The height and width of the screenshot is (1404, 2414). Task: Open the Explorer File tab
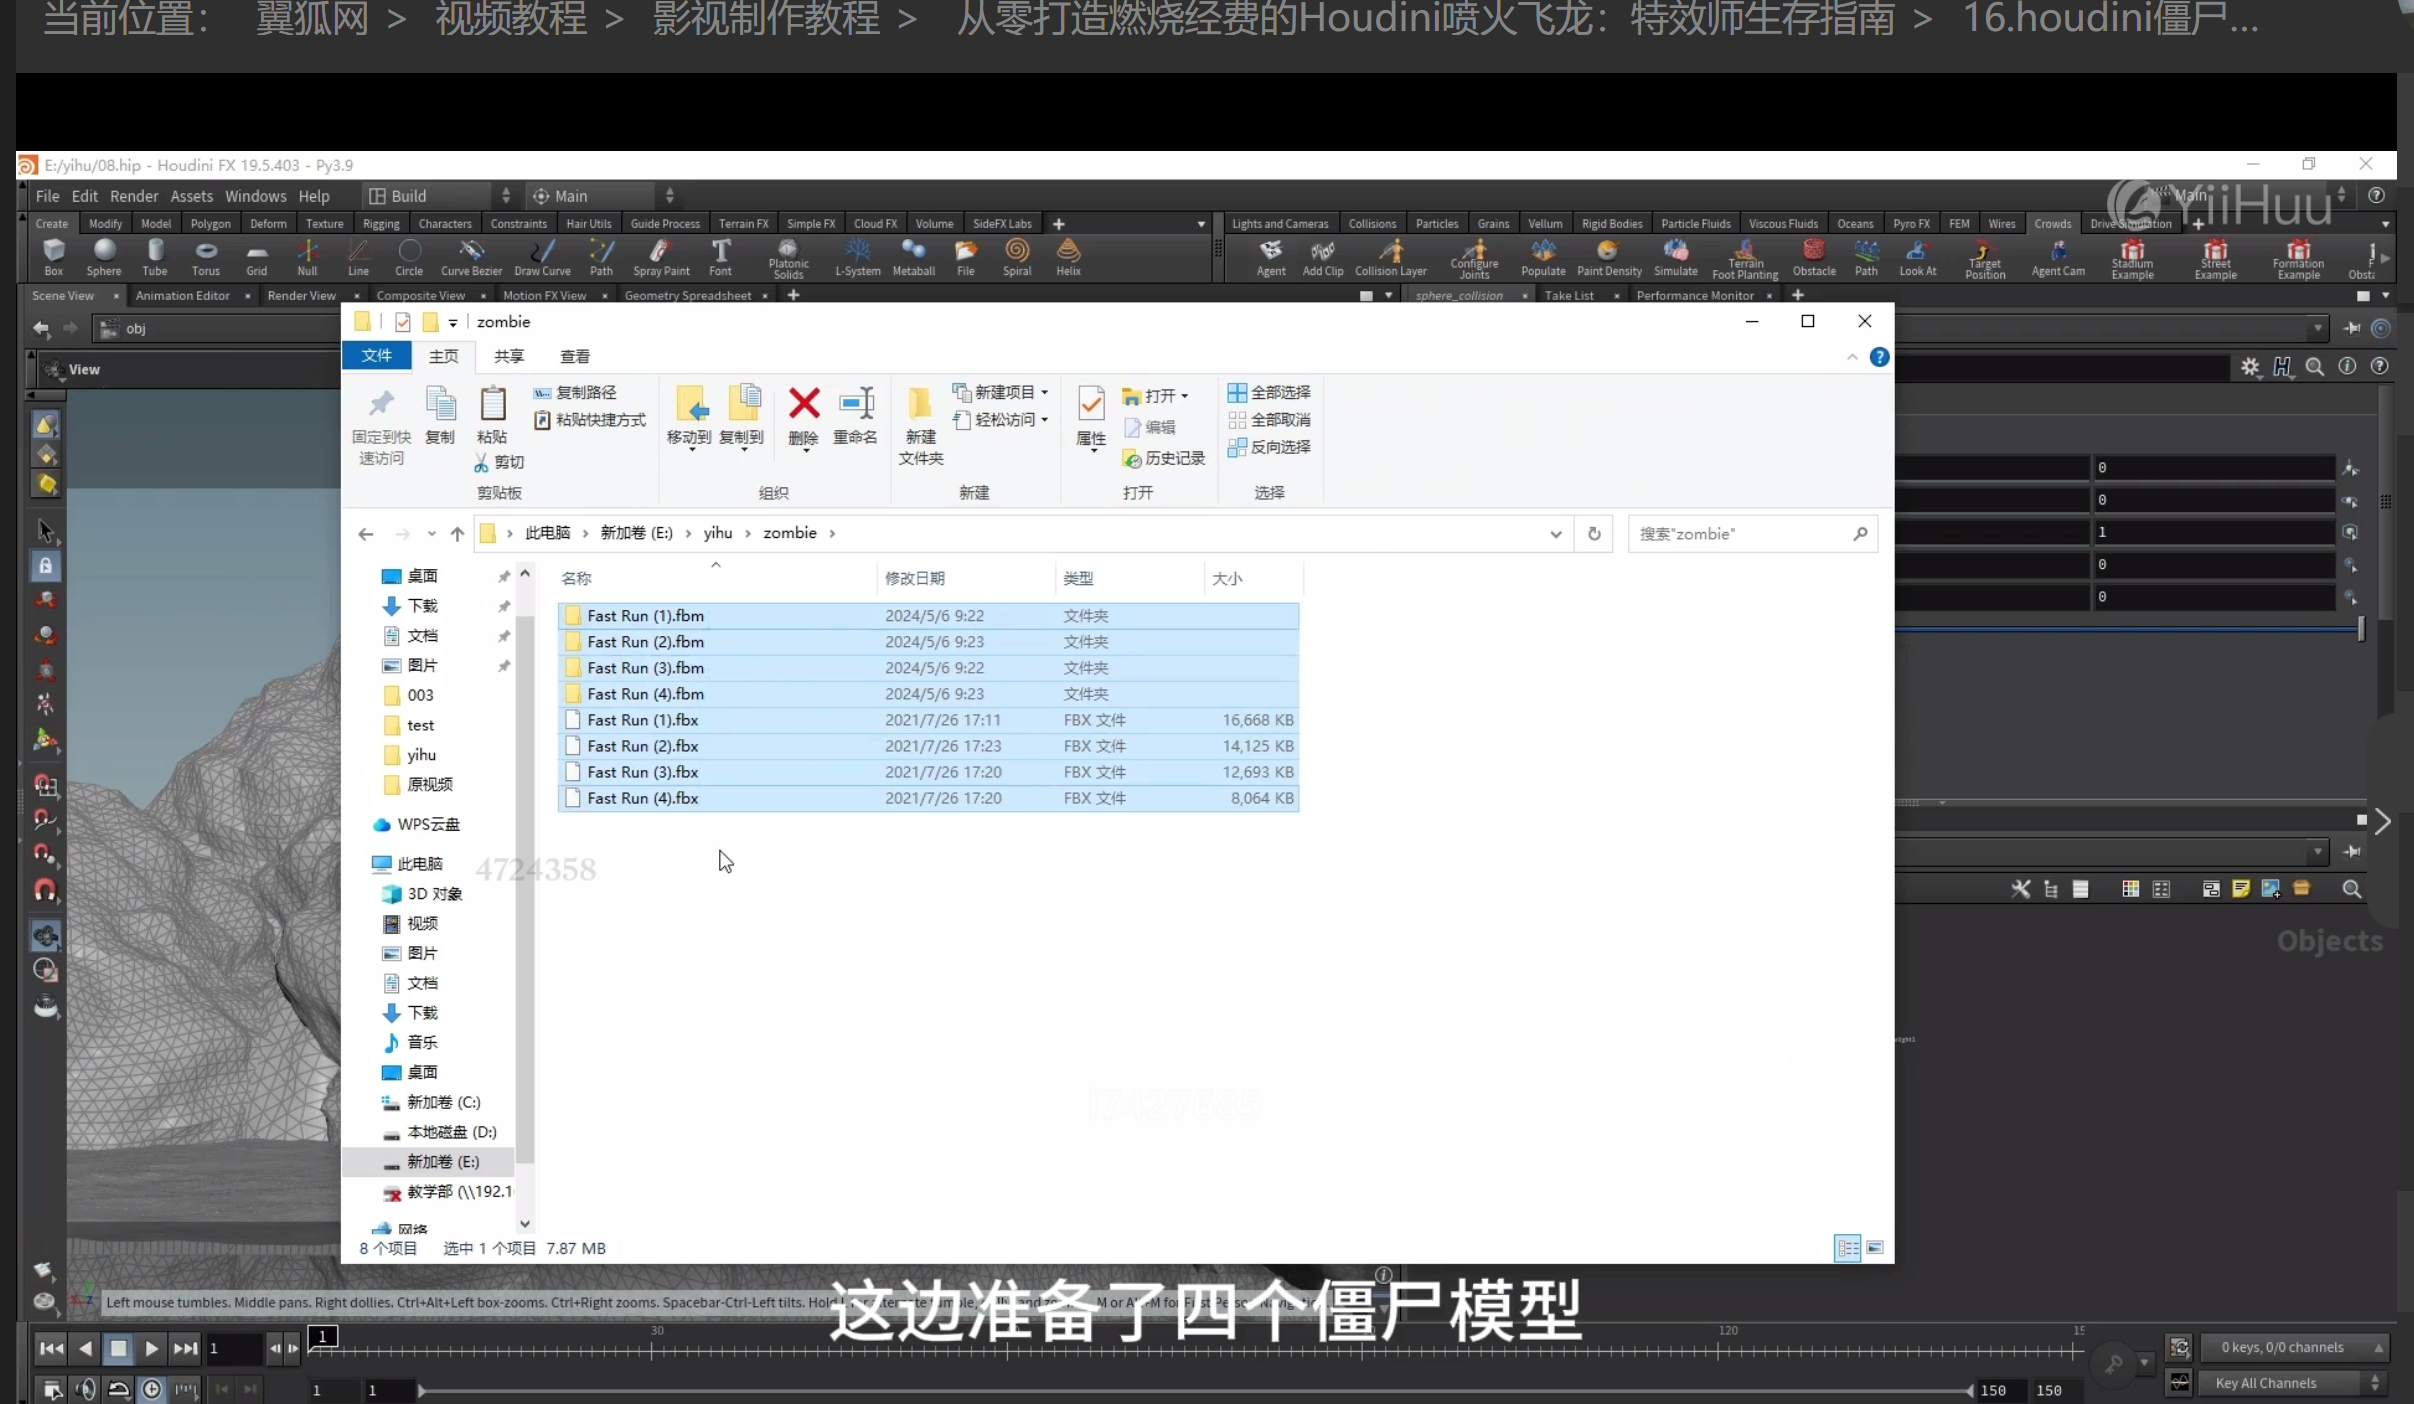(x=377, y=356)
